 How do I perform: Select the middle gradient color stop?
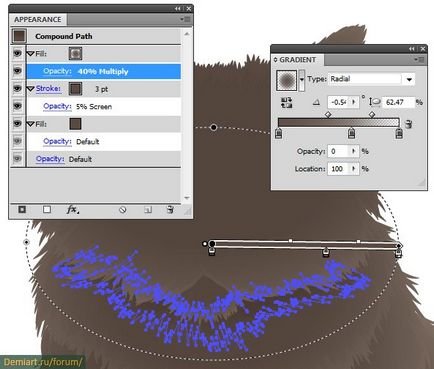coord(351,133)
